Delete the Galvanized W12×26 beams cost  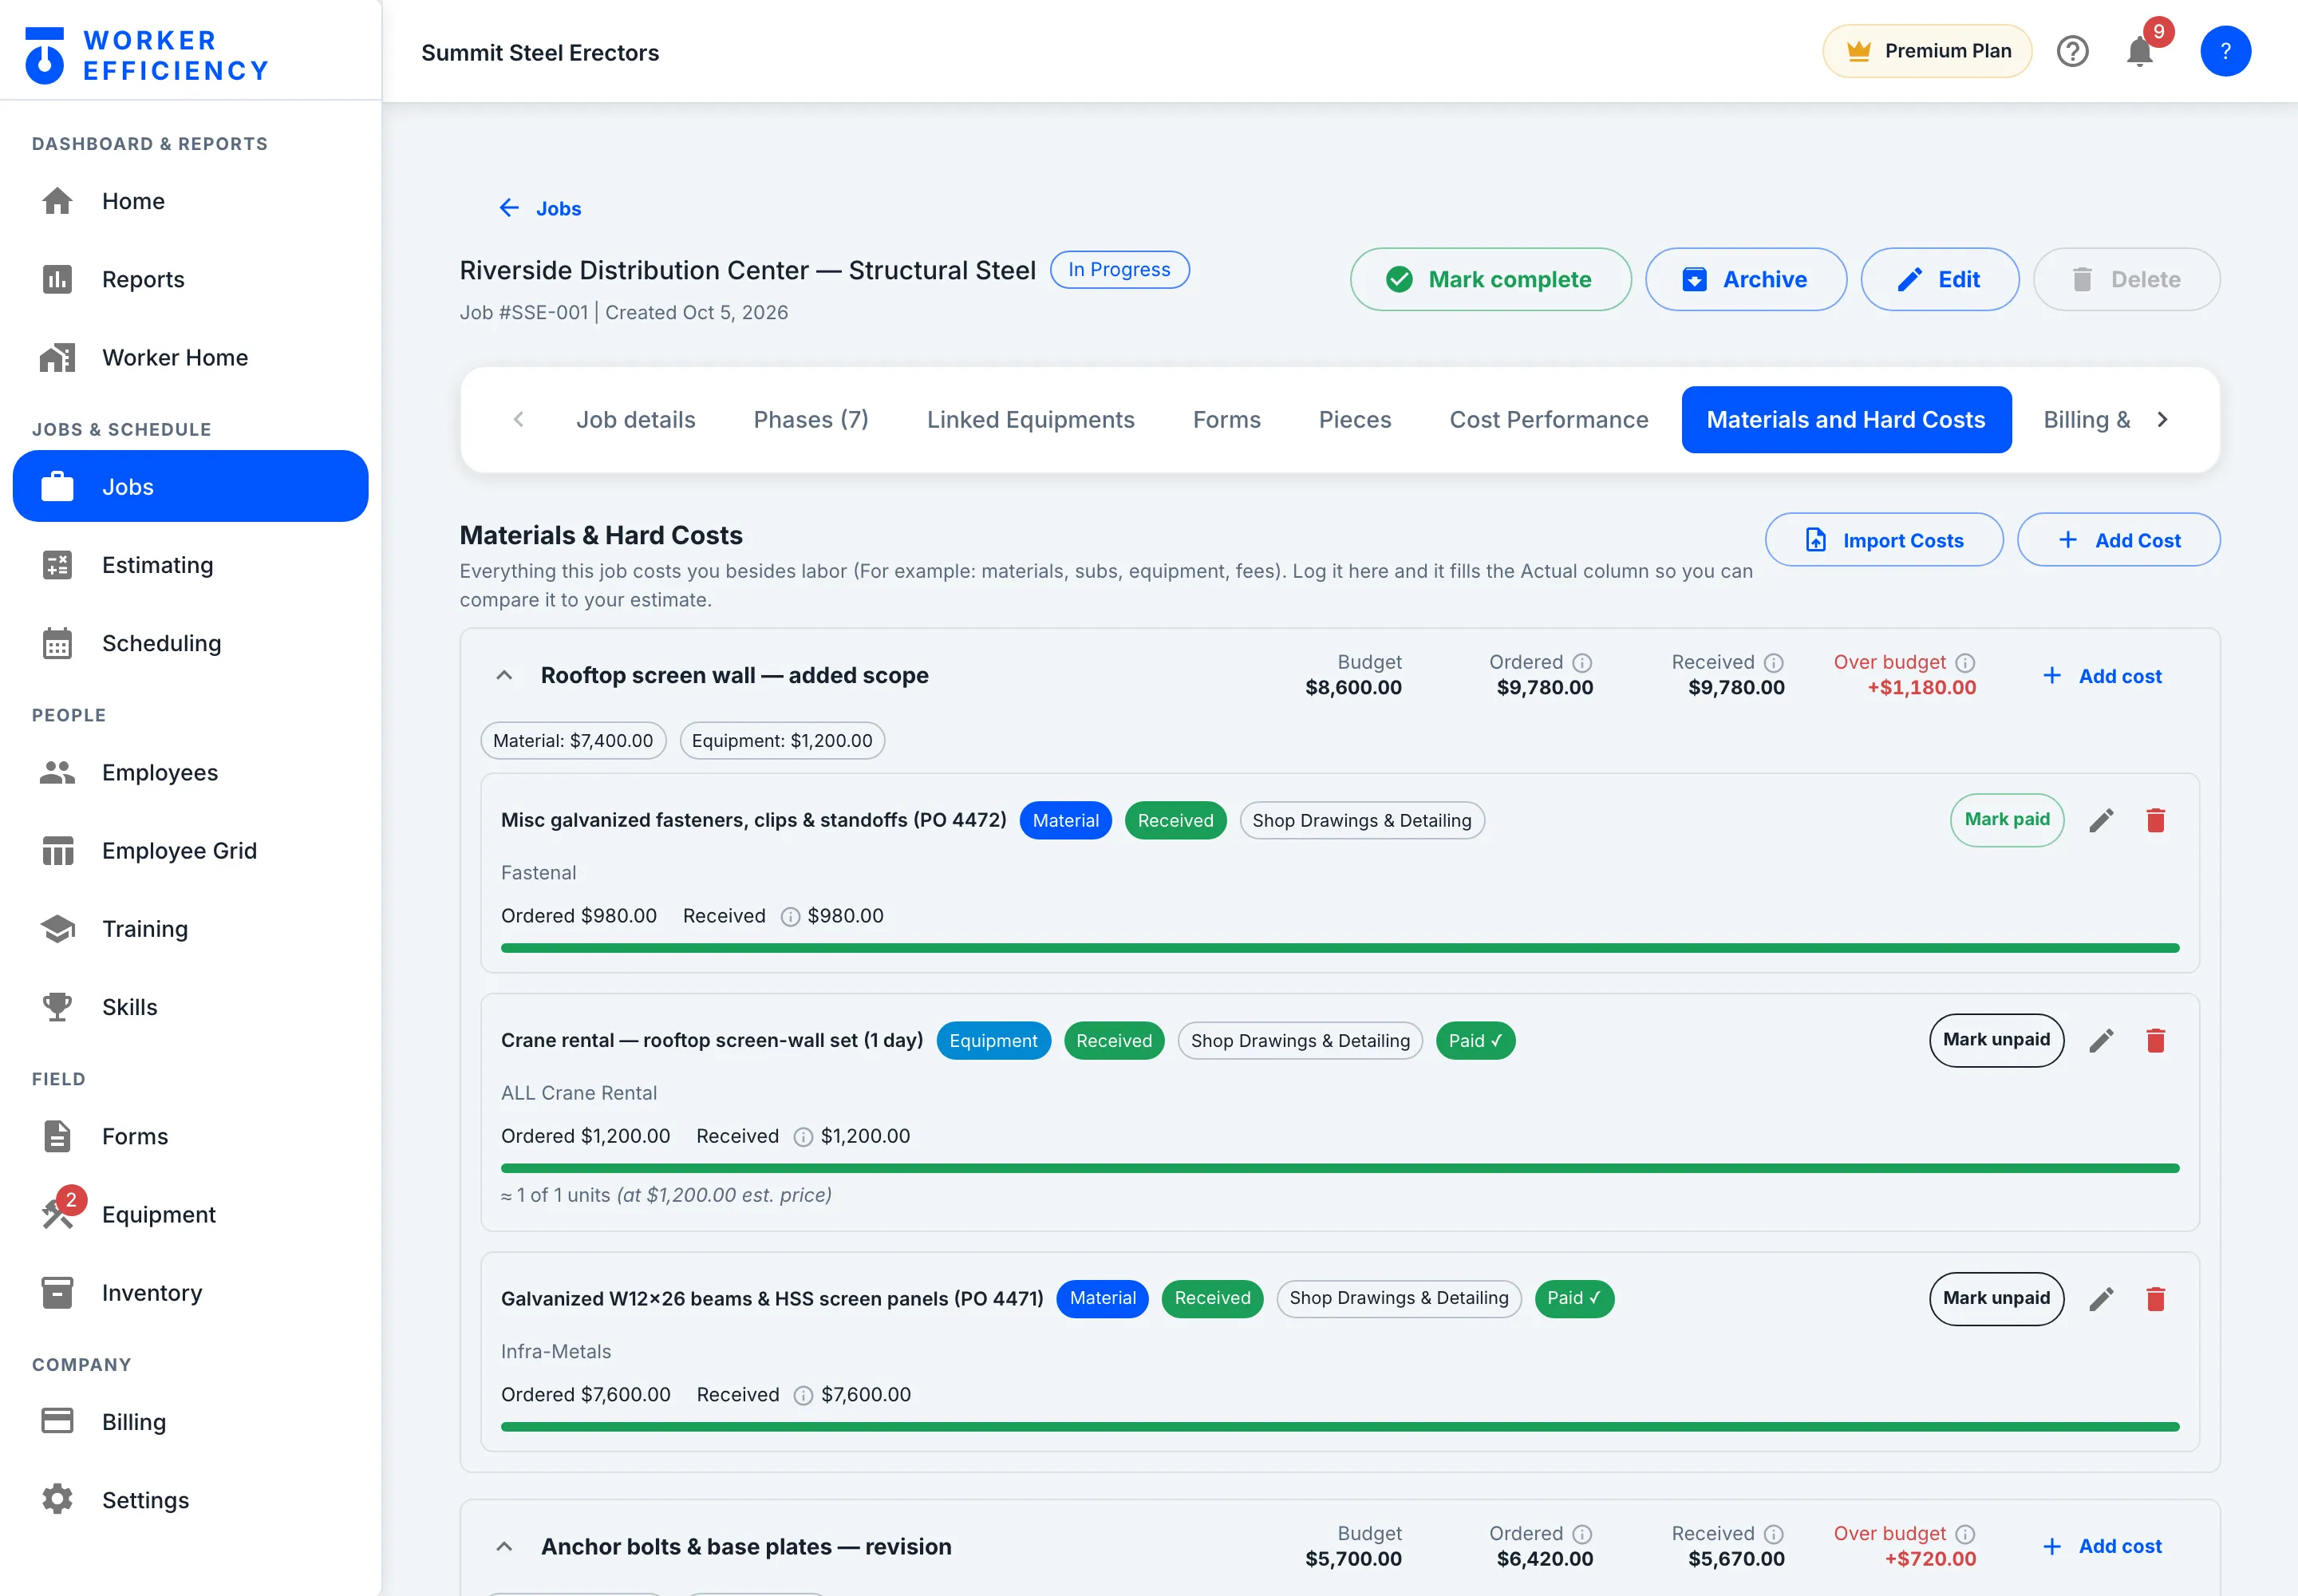point(2155,1299)
